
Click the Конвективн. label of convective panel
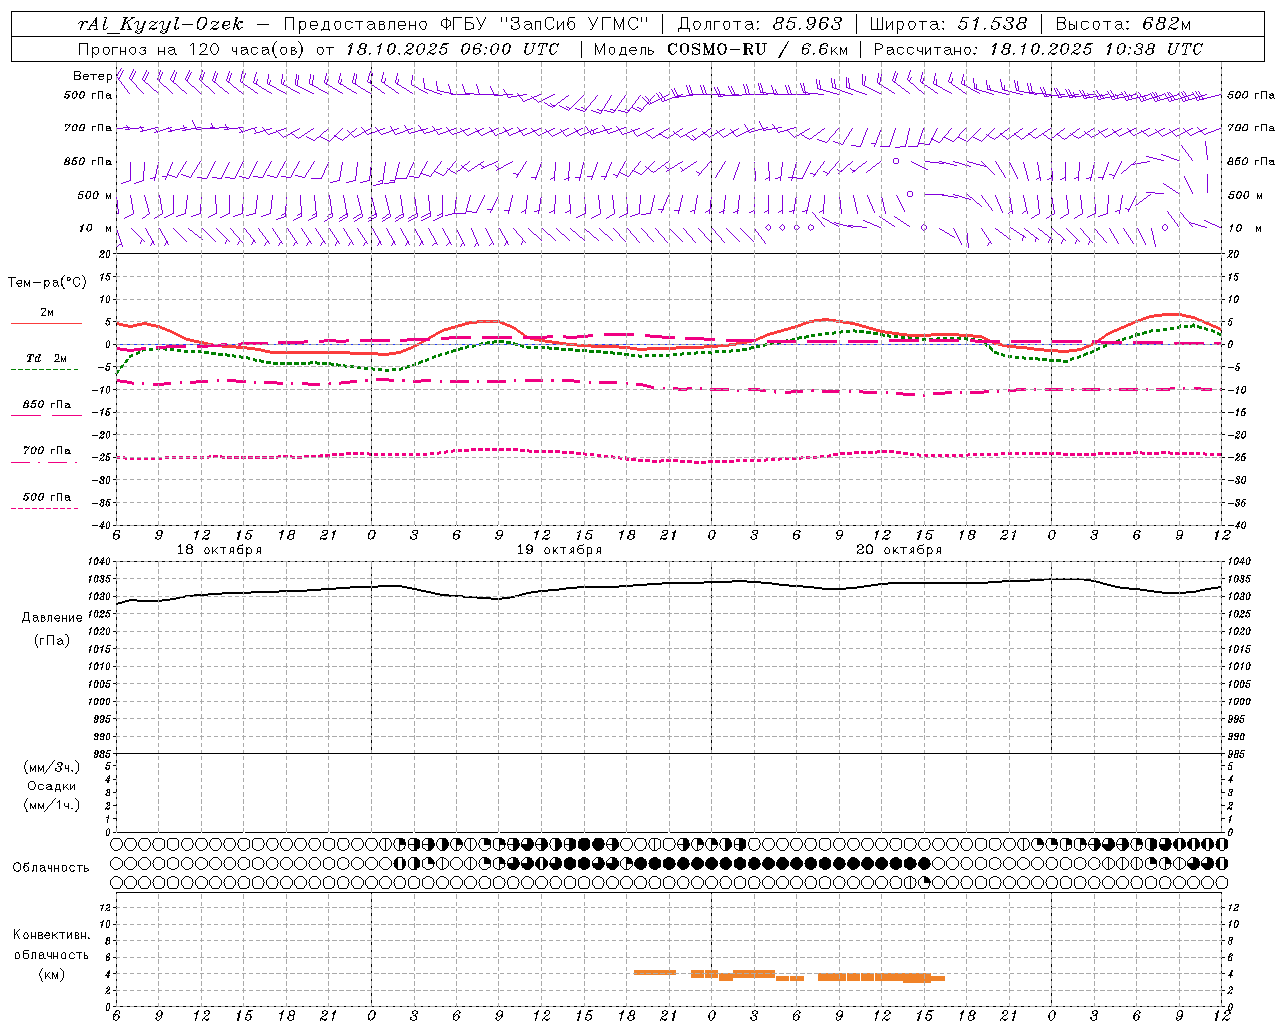(x=51, y=935)
